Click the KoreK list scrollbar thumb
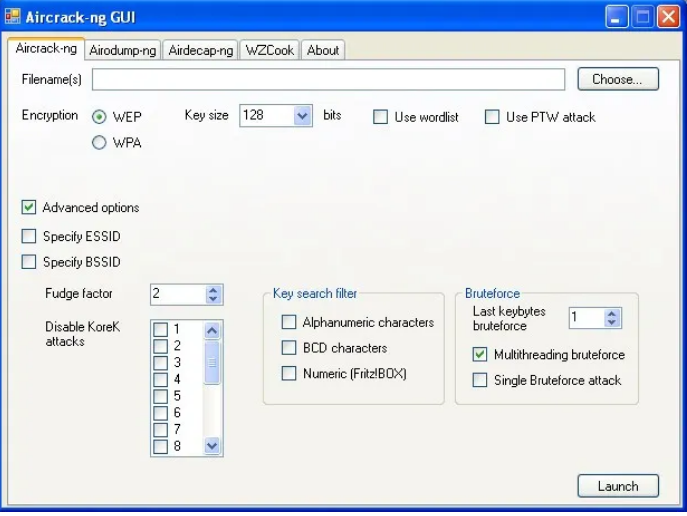The width and height of the screenshot is (687, 516). [212, 363]
